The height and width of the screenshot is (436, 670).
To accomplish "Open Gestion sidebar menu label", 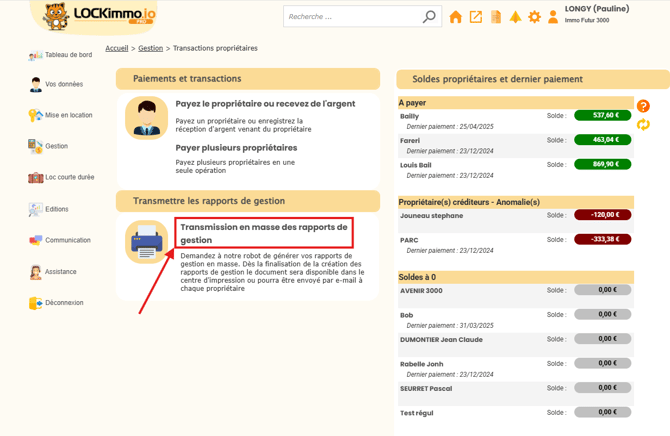I will point(56,146).
